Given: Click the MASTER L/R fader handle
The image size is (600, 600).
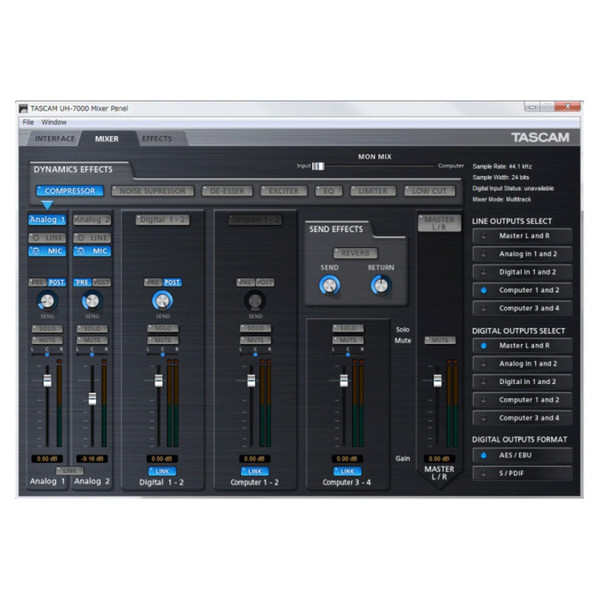Looking at the screenshot, I should click(x=437, y=381).
